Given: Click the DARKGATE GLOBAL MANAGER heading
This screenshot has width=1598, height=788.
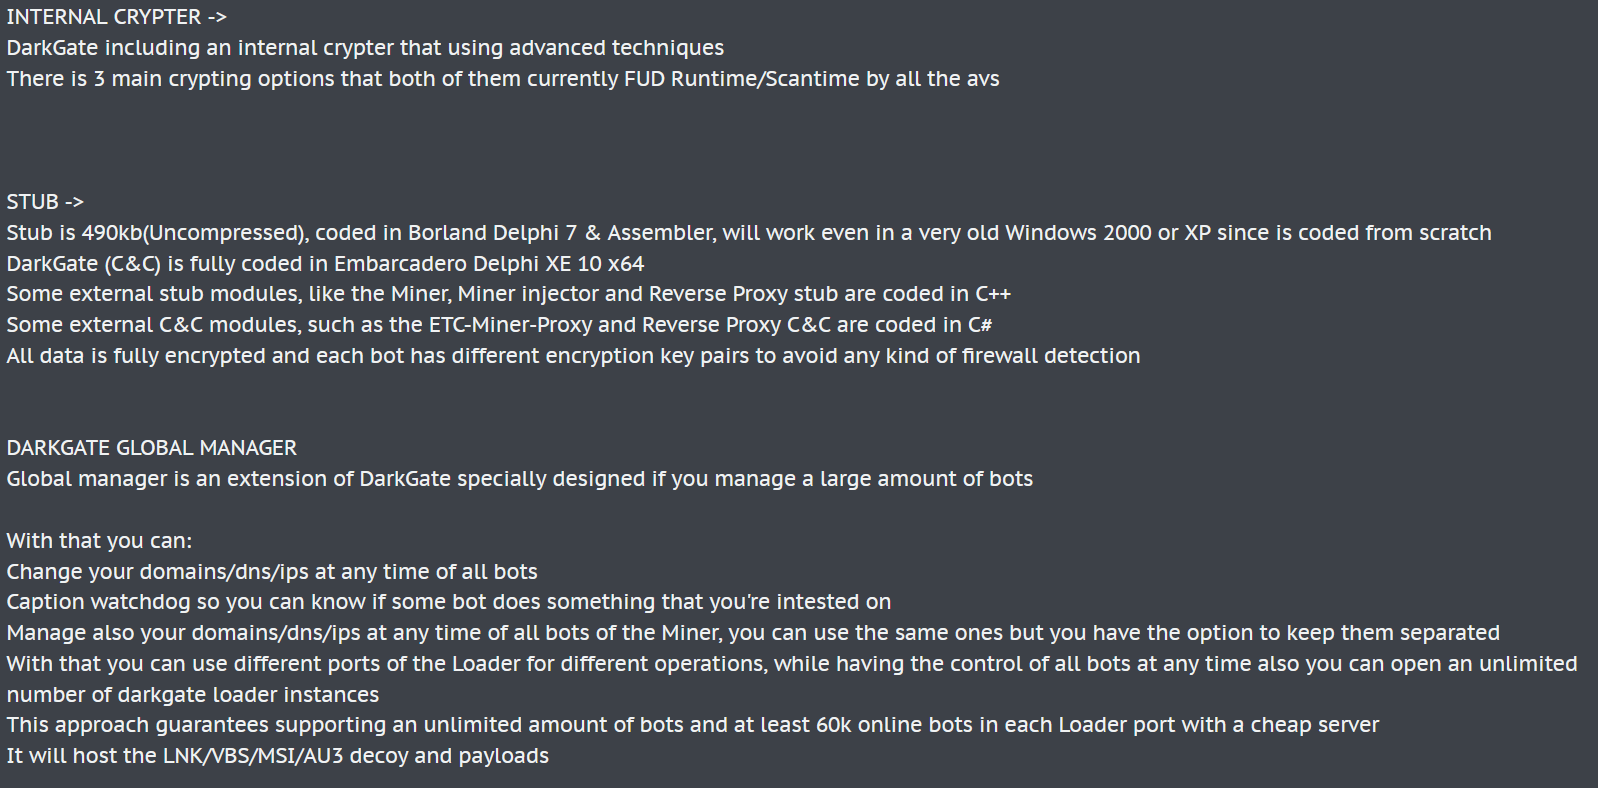Looking at the screenshot, I should 151,448.
